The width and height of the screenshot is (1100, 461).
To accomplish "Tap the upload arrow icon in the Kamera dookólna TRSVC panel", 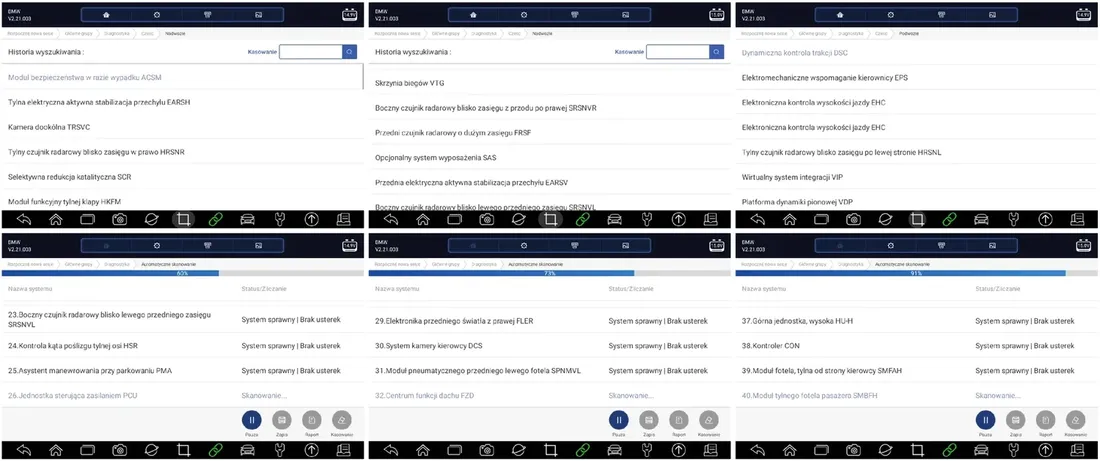I will (311, 220).
